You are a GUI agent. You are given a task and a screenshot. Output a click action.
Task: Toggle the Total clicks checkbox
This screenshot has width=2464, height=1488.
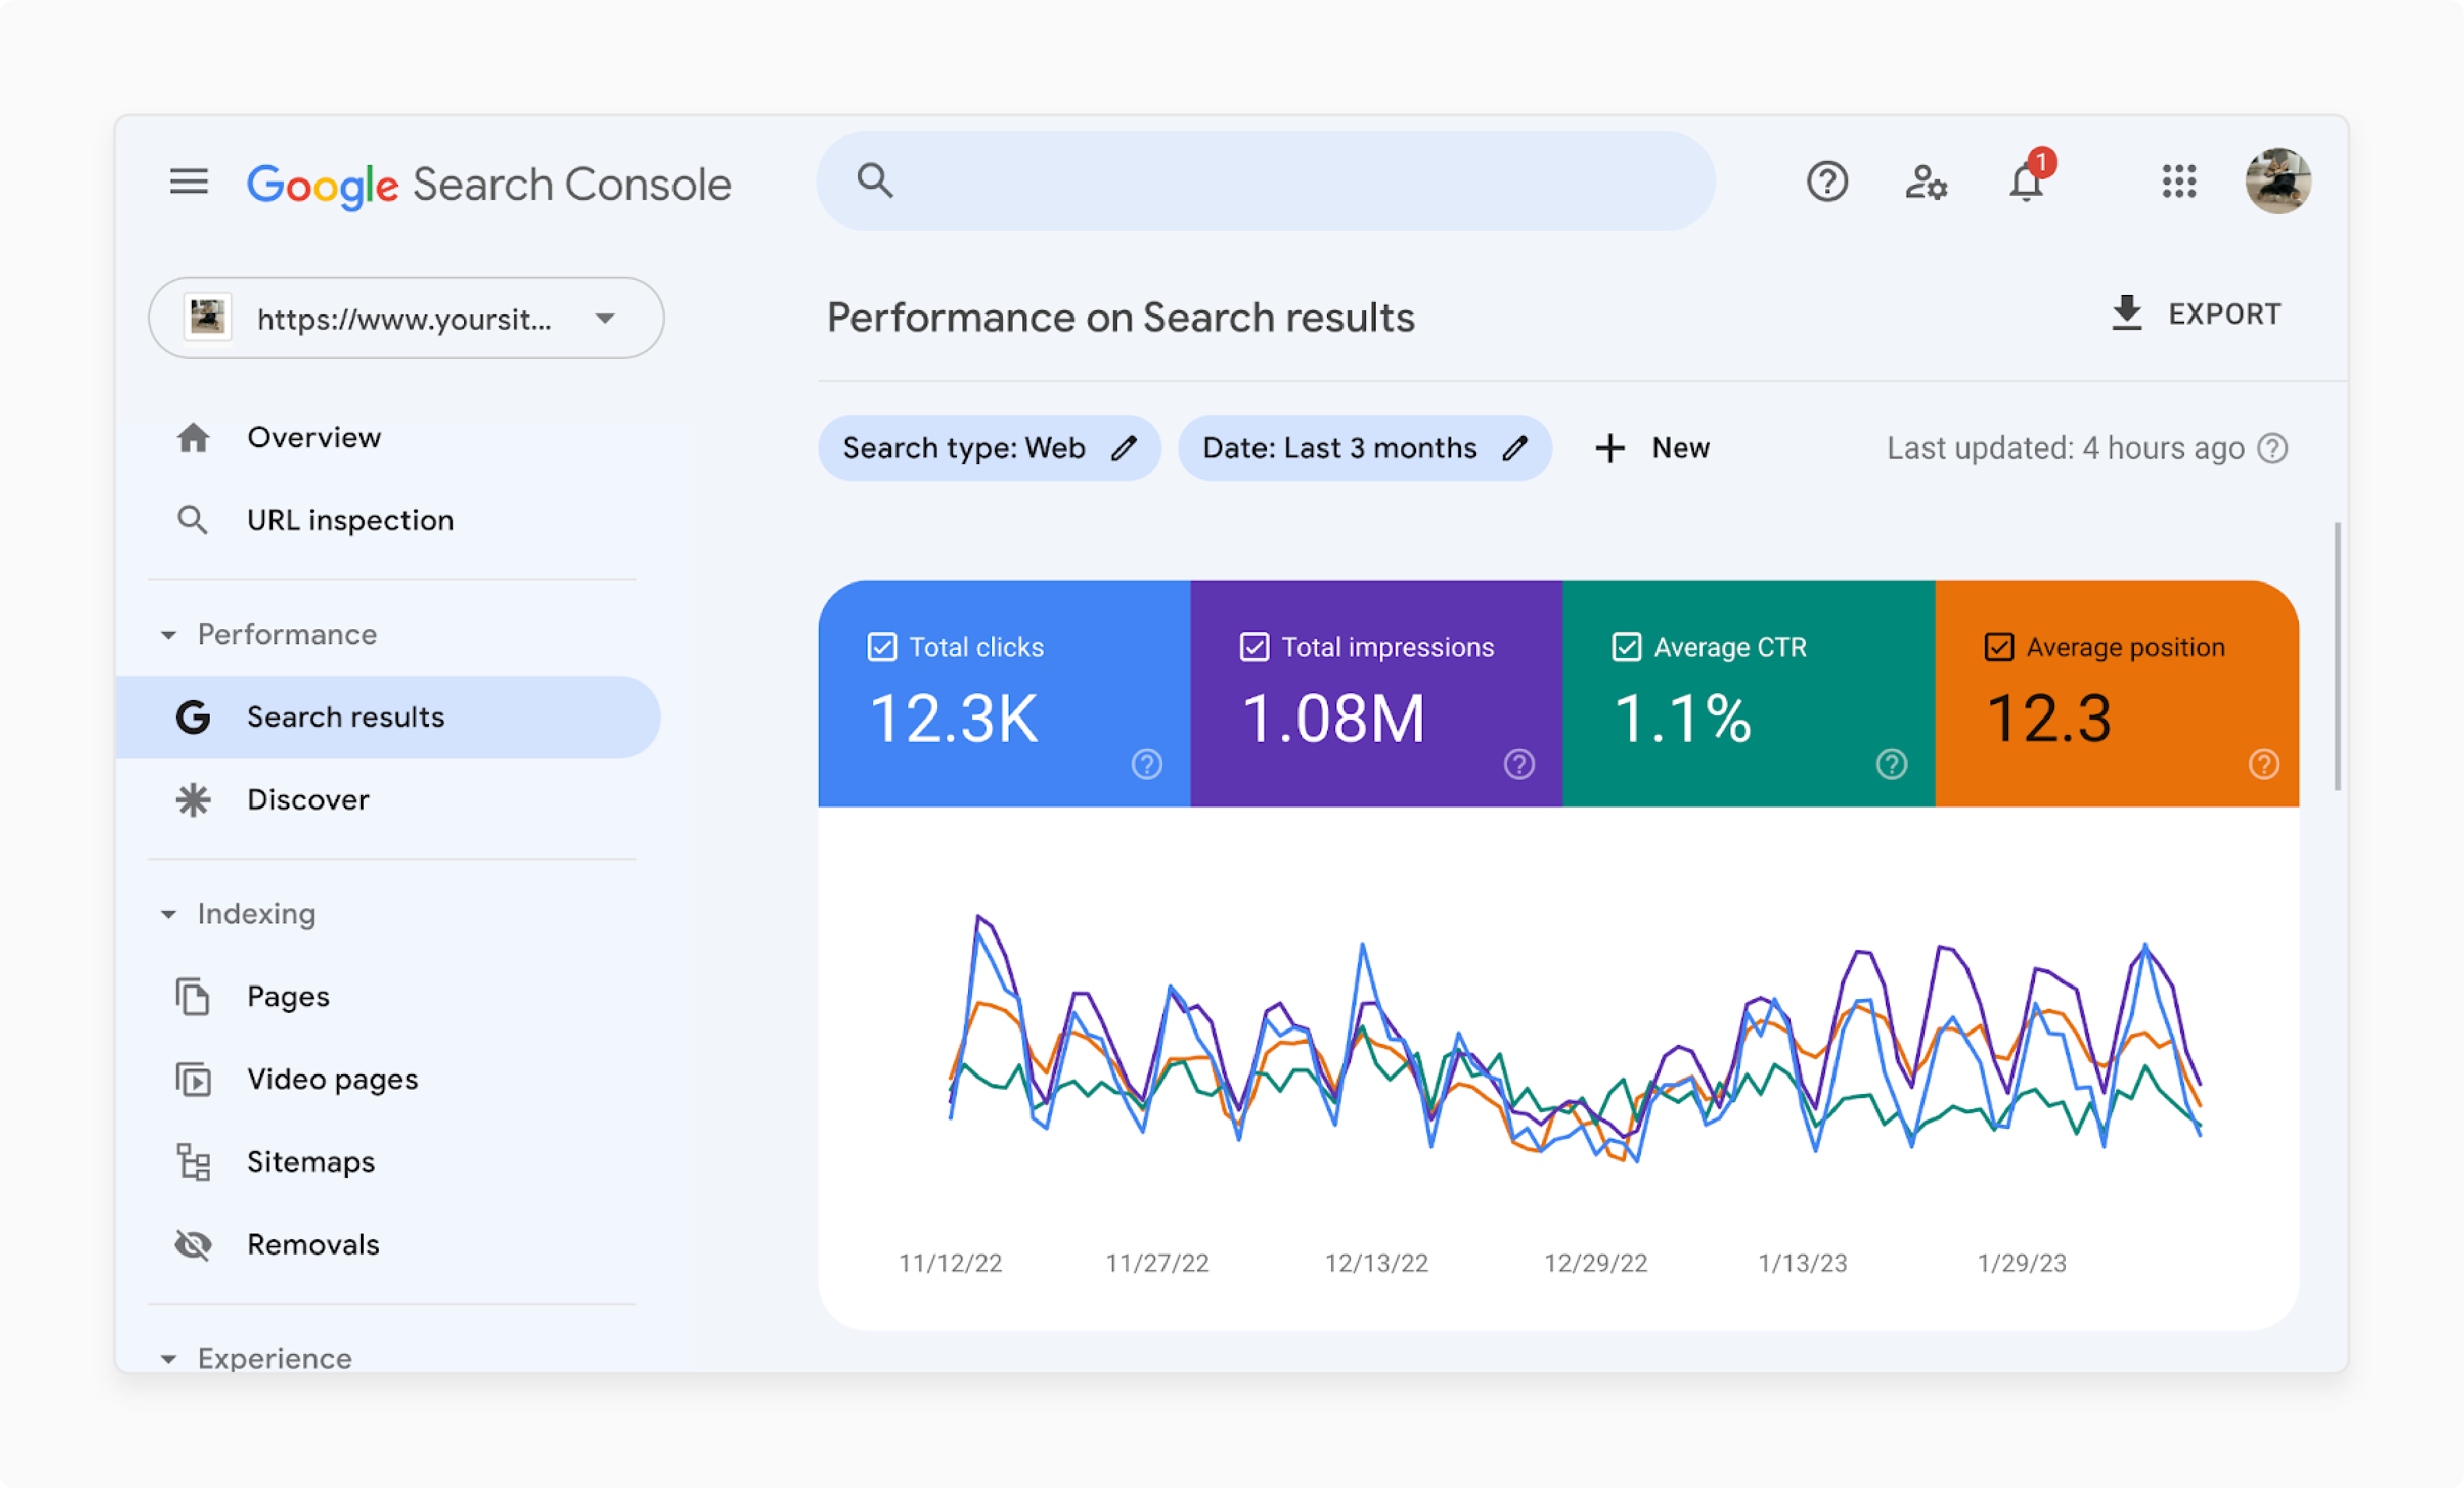882,647
